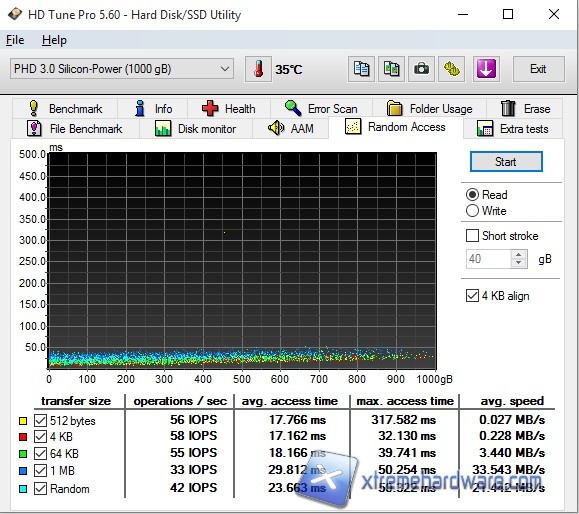Click the transfer size column header
Image resolution: width=579 pixels, height=514 pixels.
click(x=76, y=401)
